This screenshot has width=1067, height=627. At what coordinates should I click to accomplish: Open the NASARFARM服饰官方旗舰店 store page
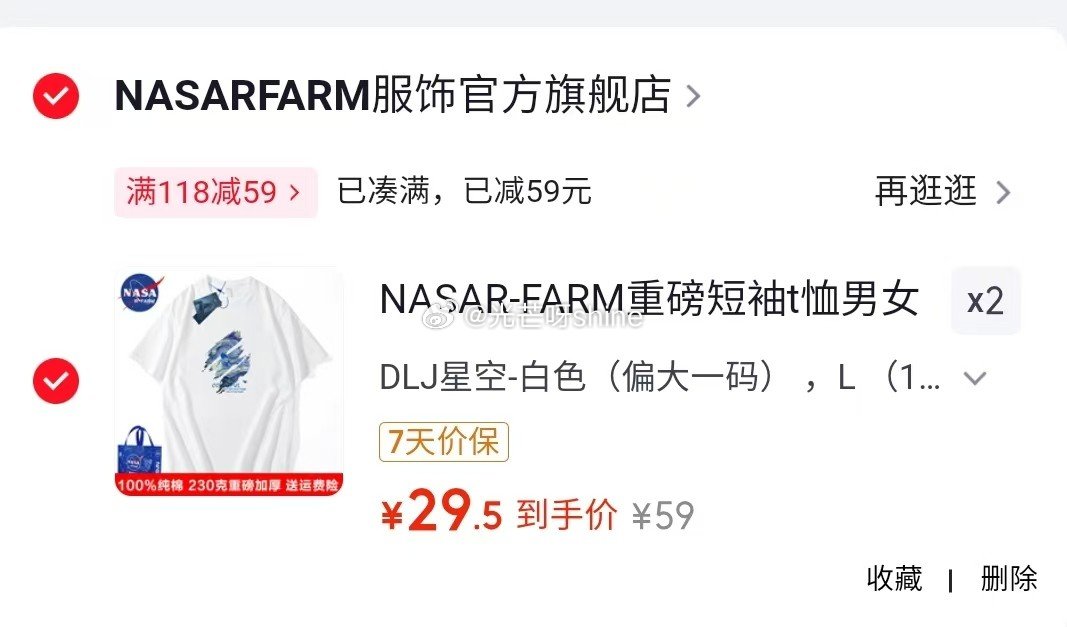tap(393, 95)
